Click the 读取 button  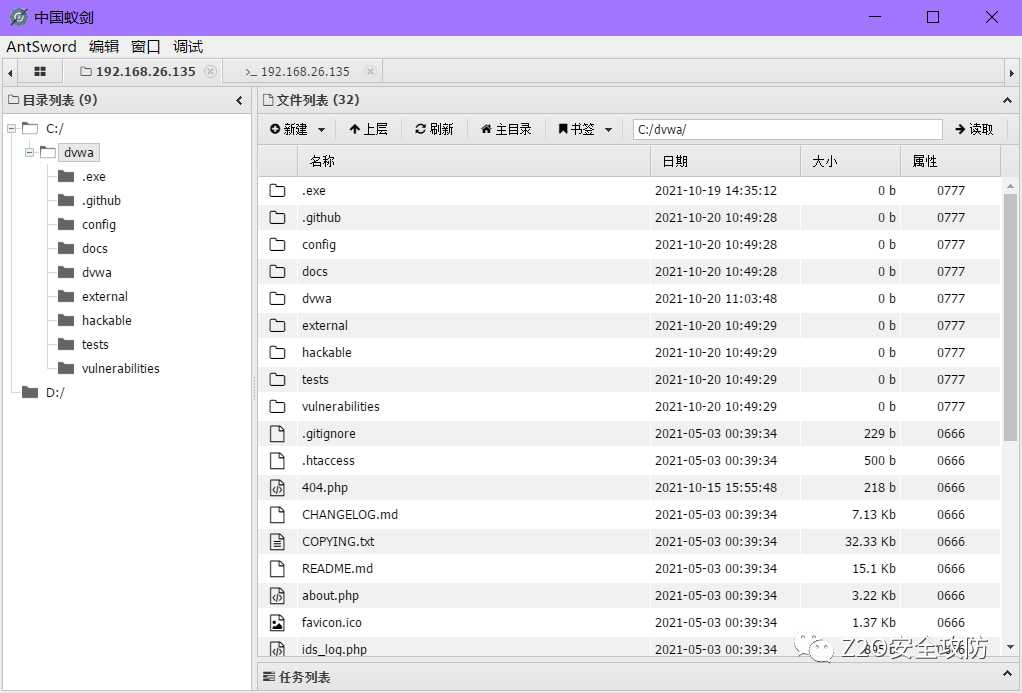974,129
